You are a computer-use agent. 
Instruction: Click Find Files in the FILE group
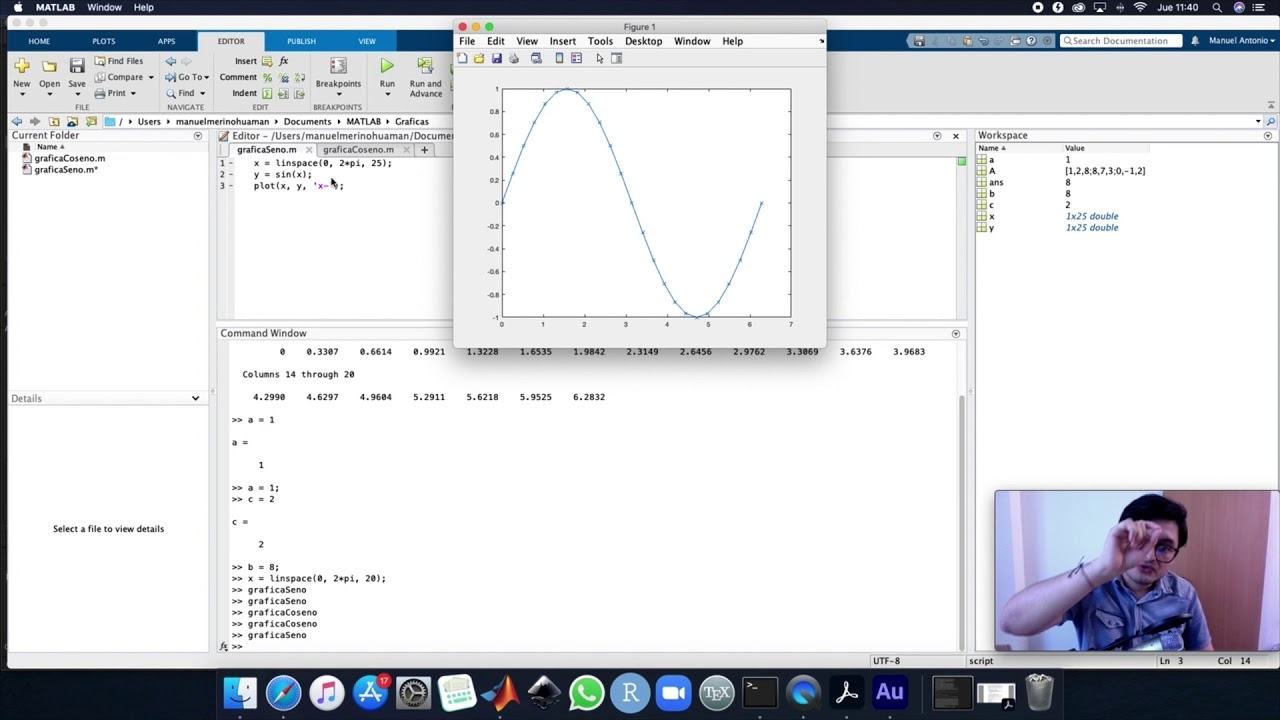click(x=118, y=61)
